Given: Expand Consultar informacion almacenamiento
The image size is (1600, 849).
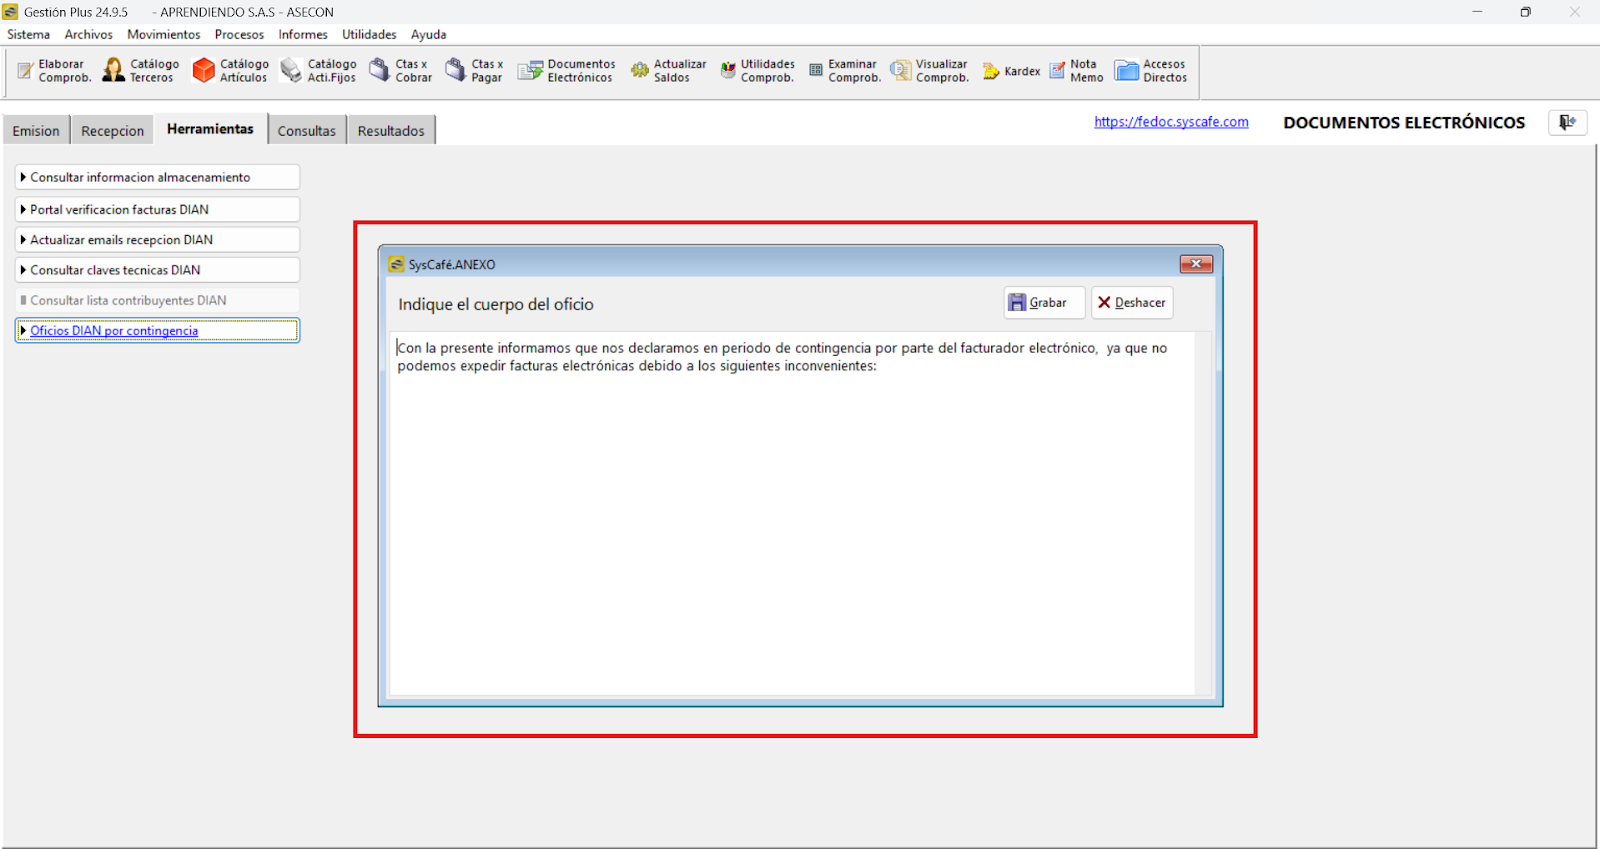Looking at the screenshot, I should pos(157,177).
